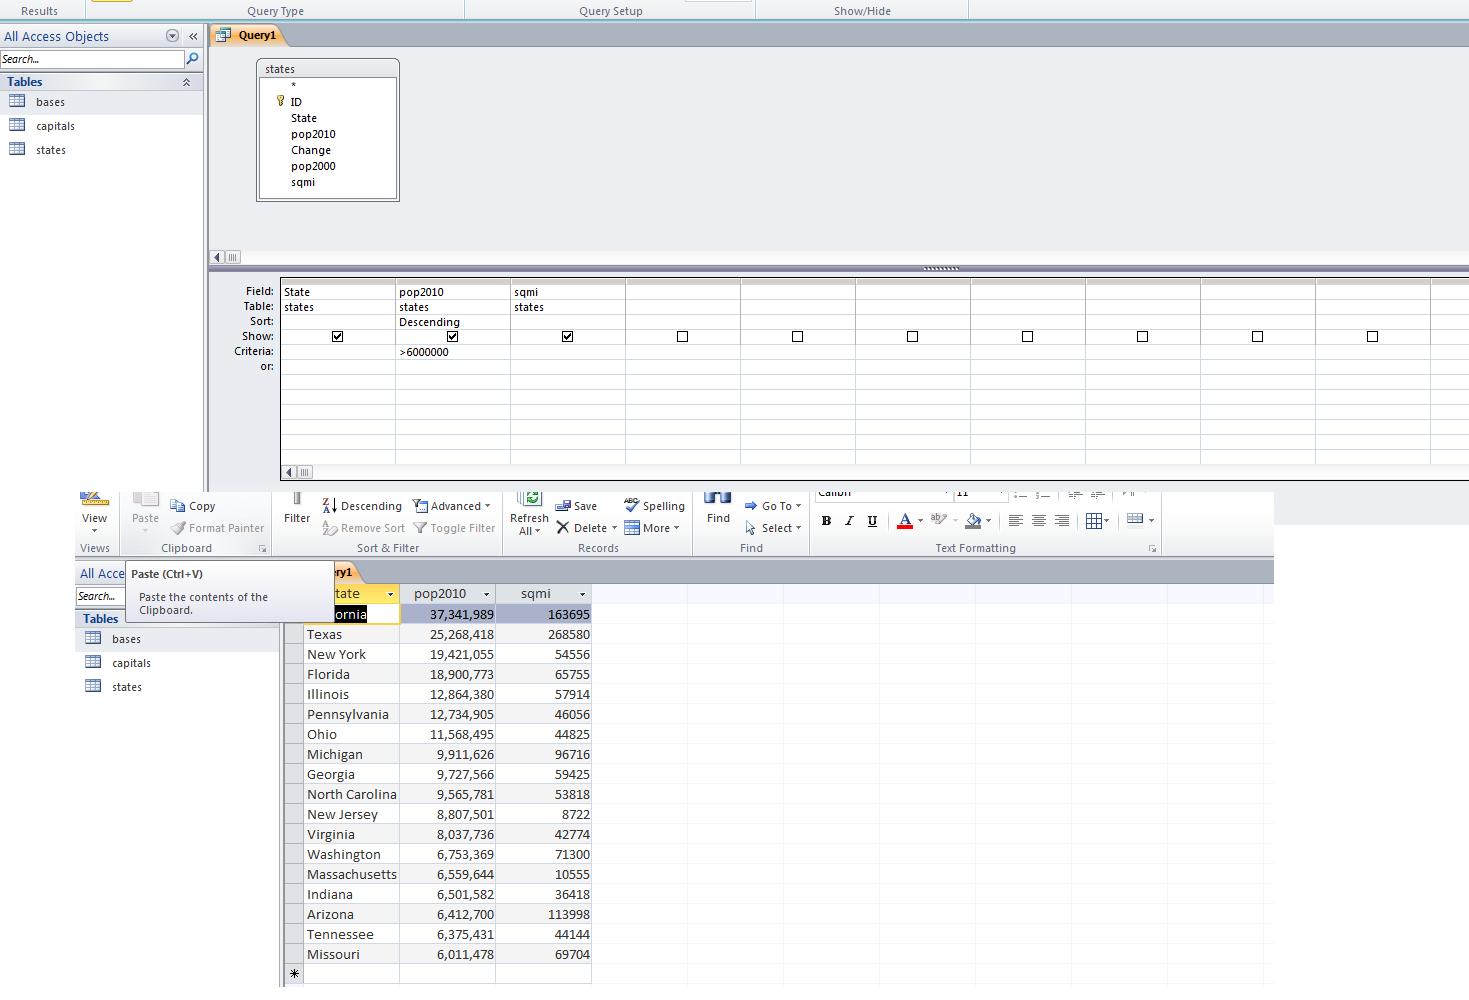Select Change in the states field list

[311, 150]
